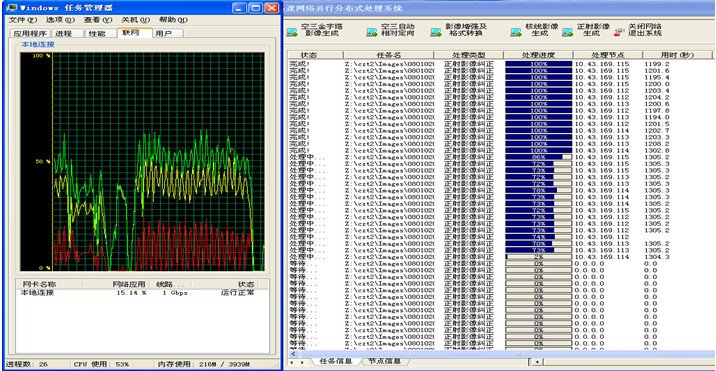The width and height of the screenshot is (716, 371).
Task: Select the 联网 tab
Action: pyautogui.click(x=134, y=32)
